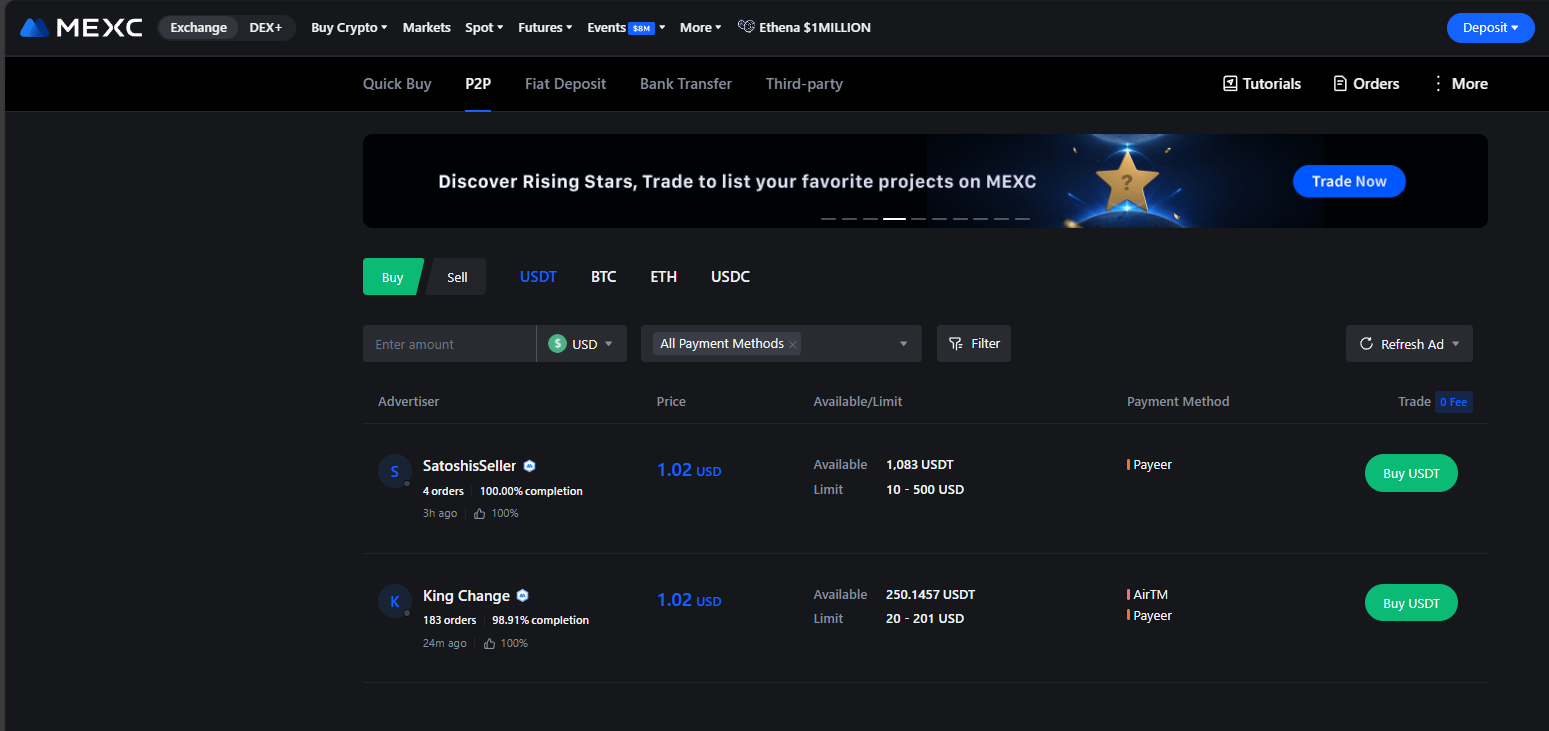1549x731 pixels.
Task: Select the ETH coin tab
Action: 664,277
